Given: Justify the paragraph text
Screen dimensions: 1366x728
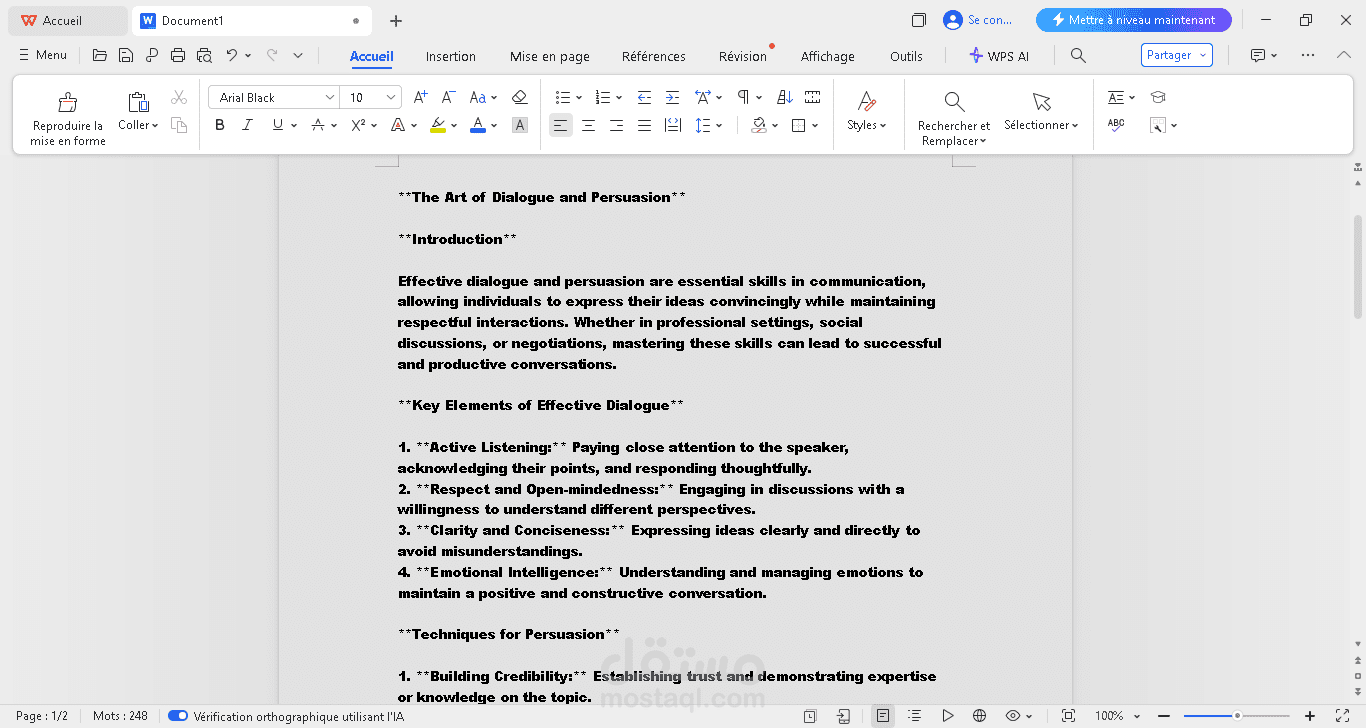Looking at the screenshot, I should point(644,125).
